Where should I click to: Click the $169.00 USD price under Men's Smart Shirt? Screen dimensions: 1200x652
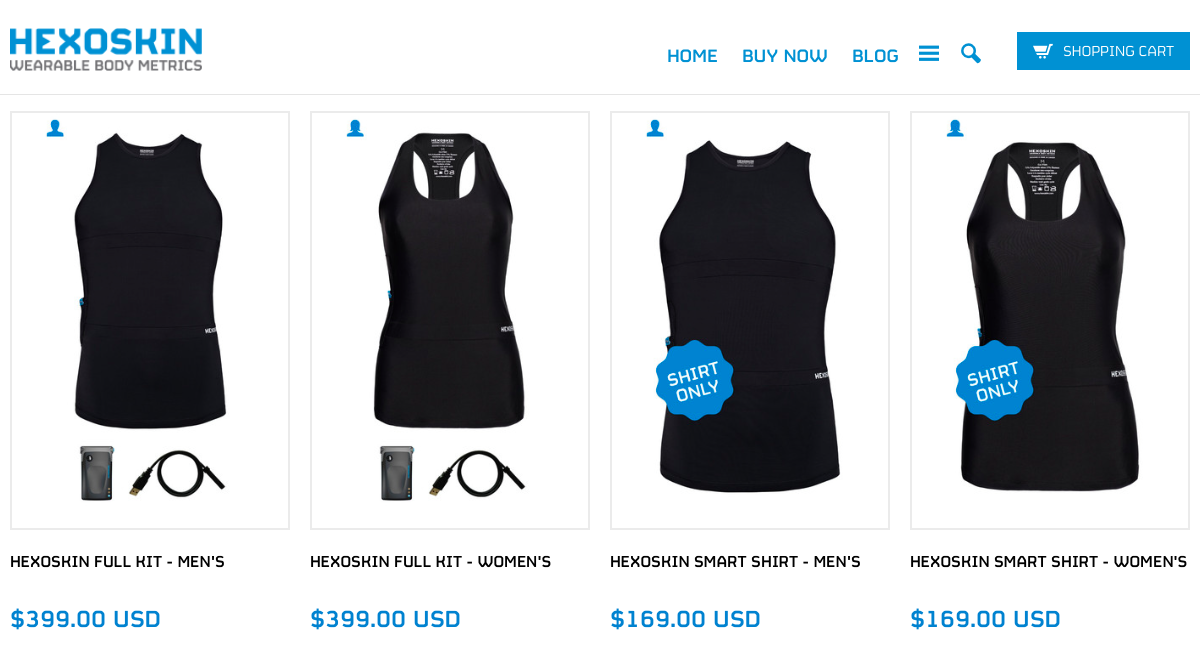point(685,619)
